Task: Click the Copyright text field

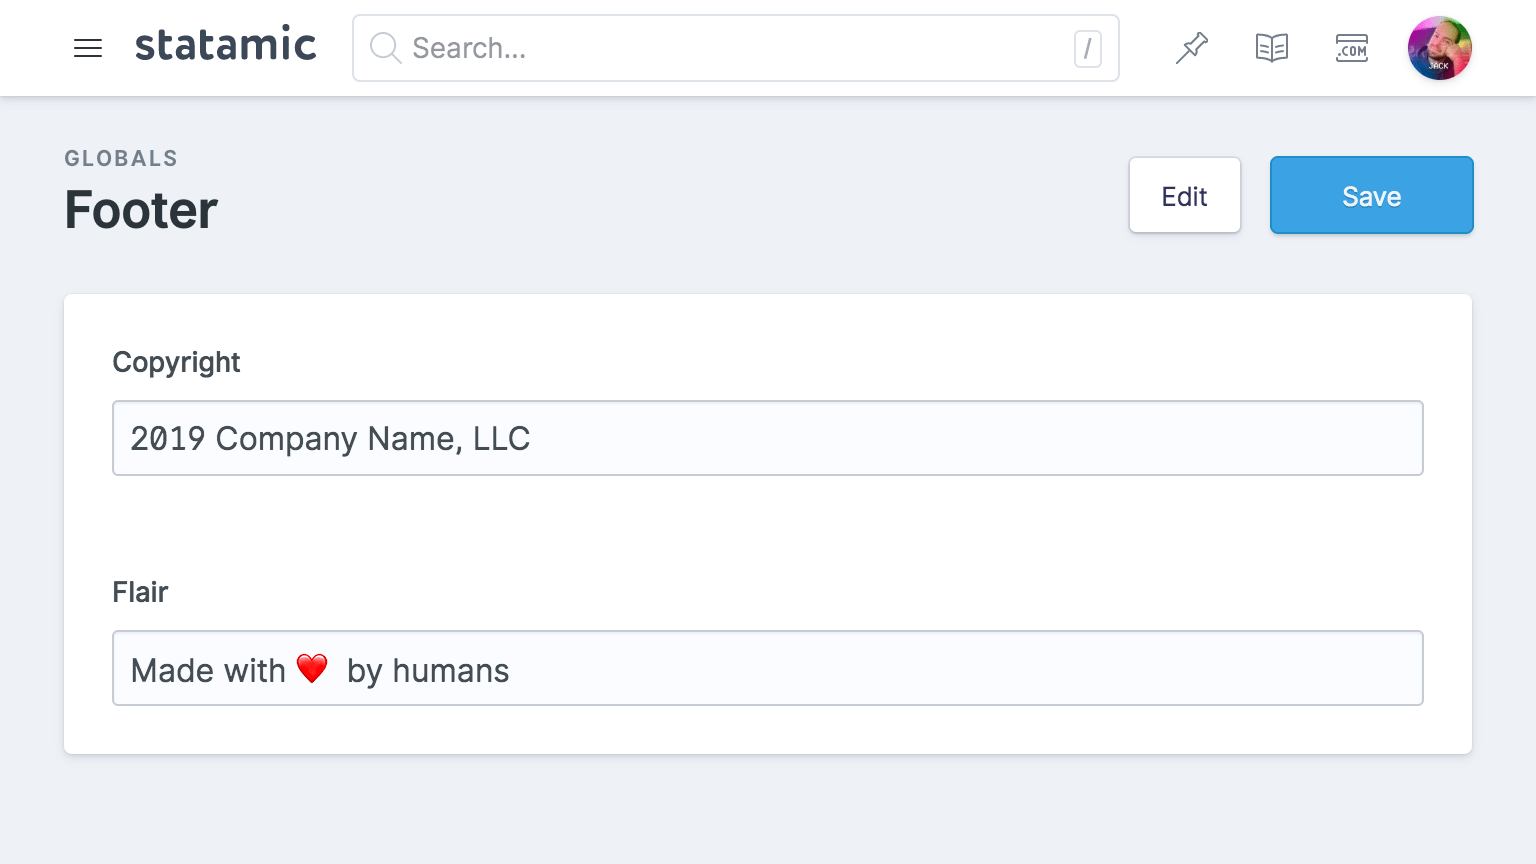Action: coord(767,438)
